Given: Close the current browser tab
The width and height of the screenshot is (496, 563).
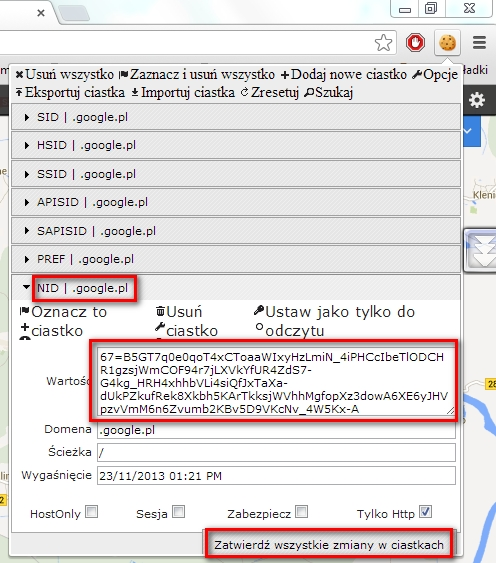Looking at the screenshot, I should (41, 13).
